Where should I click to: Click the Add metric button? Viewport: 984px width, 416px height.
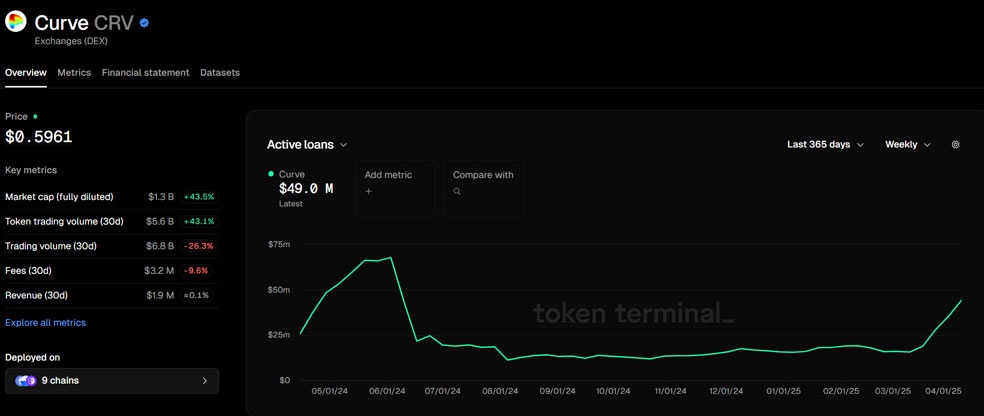[395, 188]
